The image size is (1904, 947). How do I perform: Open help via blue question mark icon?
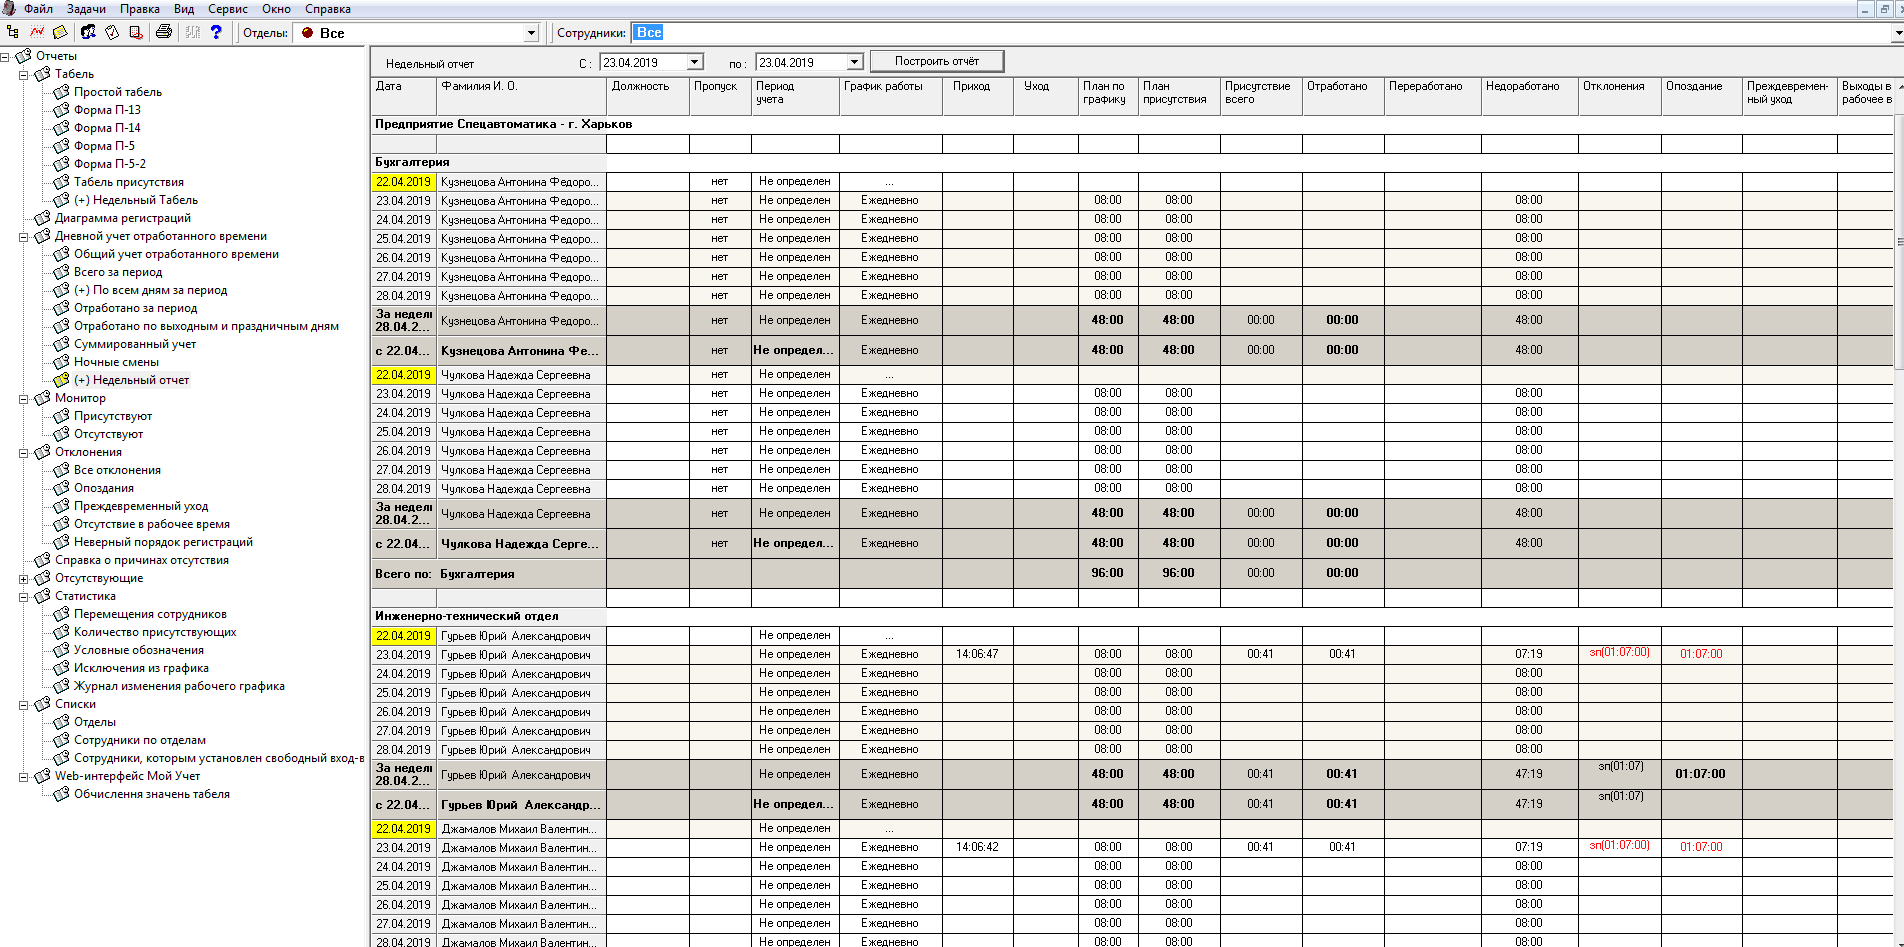click(216, 32)
